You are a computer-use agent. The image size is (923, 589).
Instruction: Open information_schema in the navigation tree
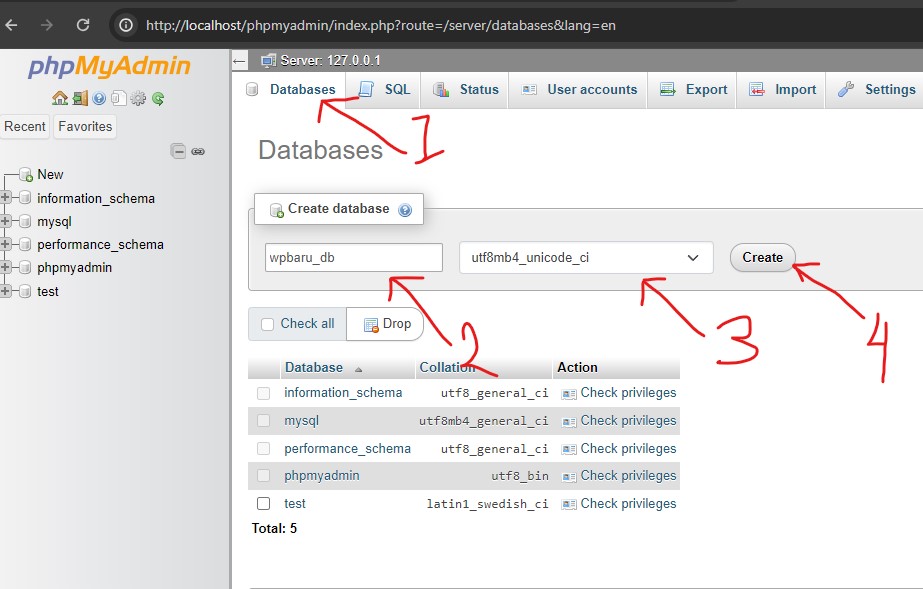96,199
